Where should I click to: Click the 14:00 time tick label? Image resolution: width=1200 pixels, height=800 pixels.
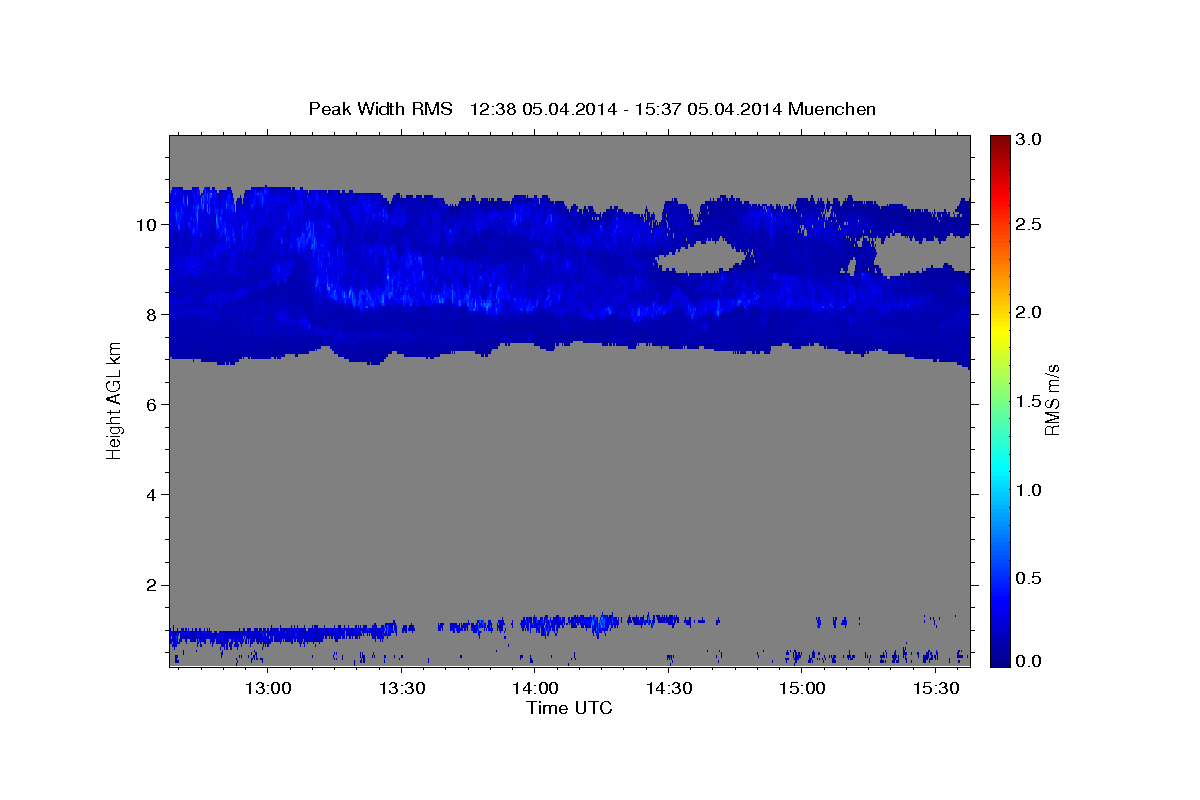[534, 689]
